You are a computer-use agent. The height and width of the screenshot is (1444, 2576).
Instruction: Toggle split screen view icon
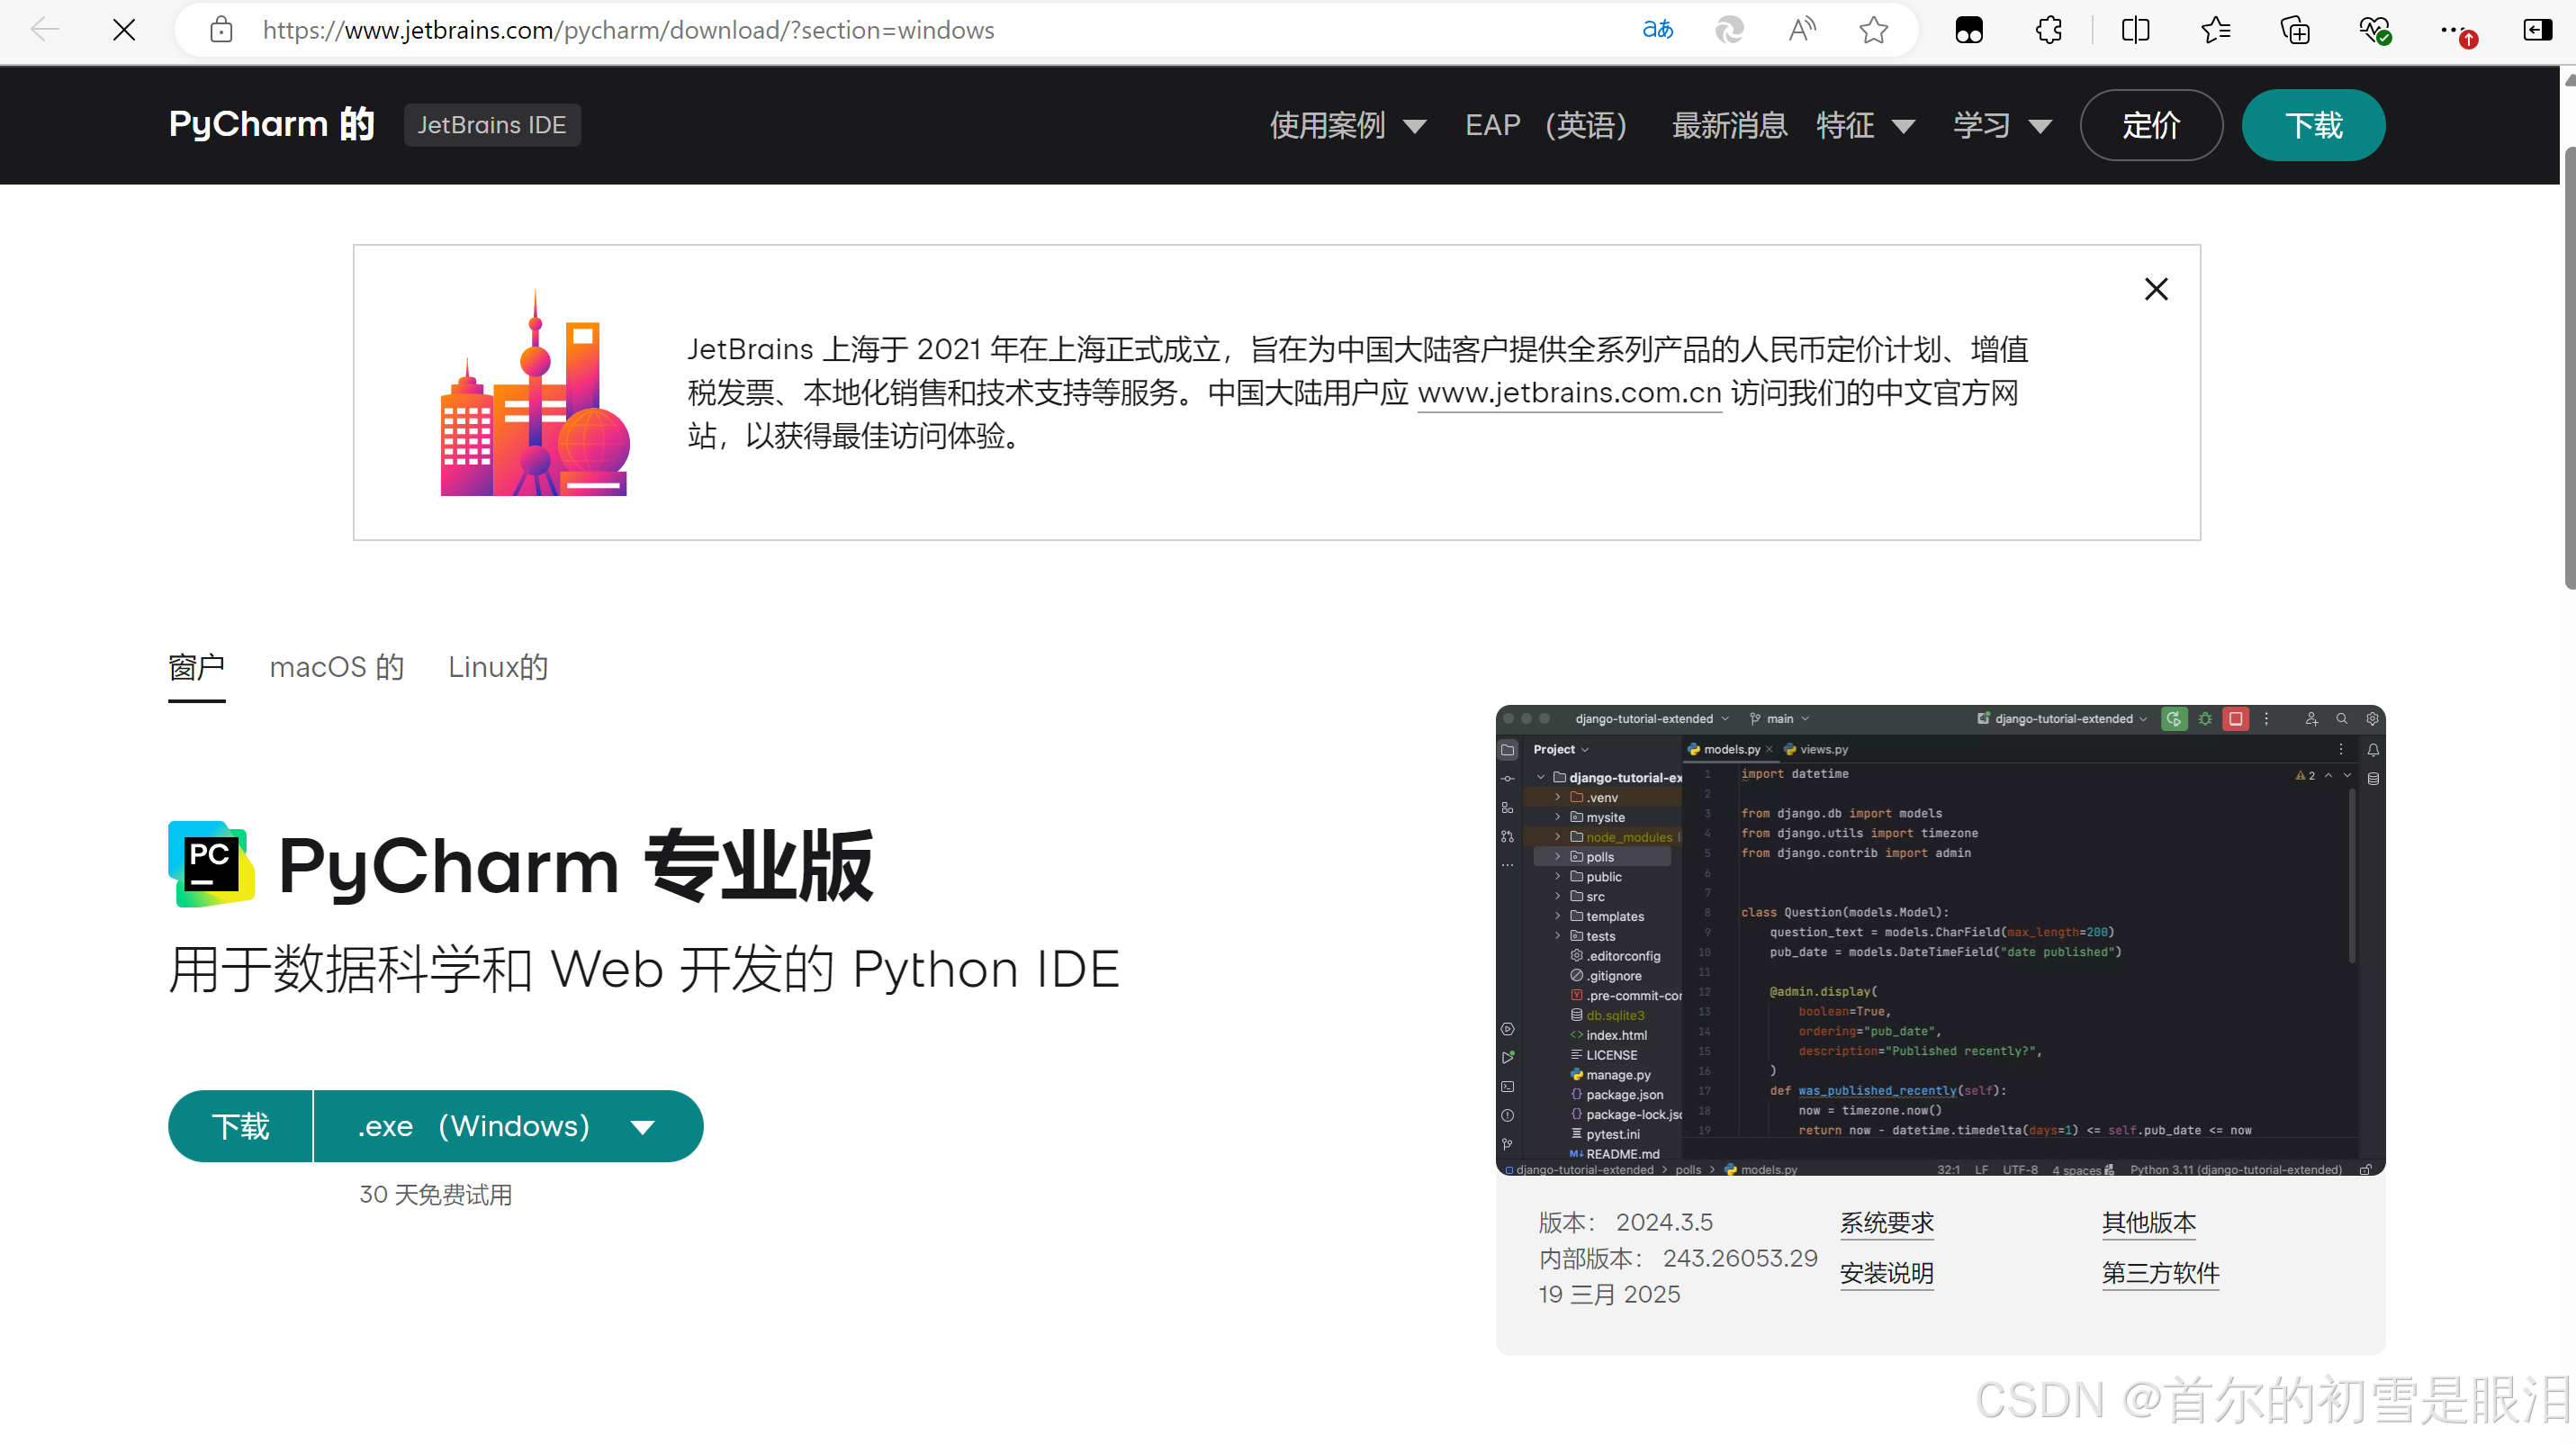[2135, 30]
